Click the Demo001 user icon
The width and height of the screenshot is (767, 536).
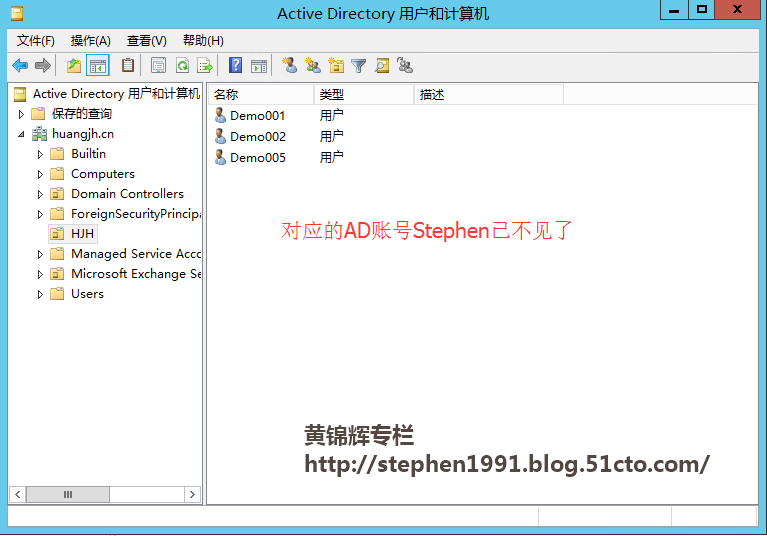click(221, 115)
